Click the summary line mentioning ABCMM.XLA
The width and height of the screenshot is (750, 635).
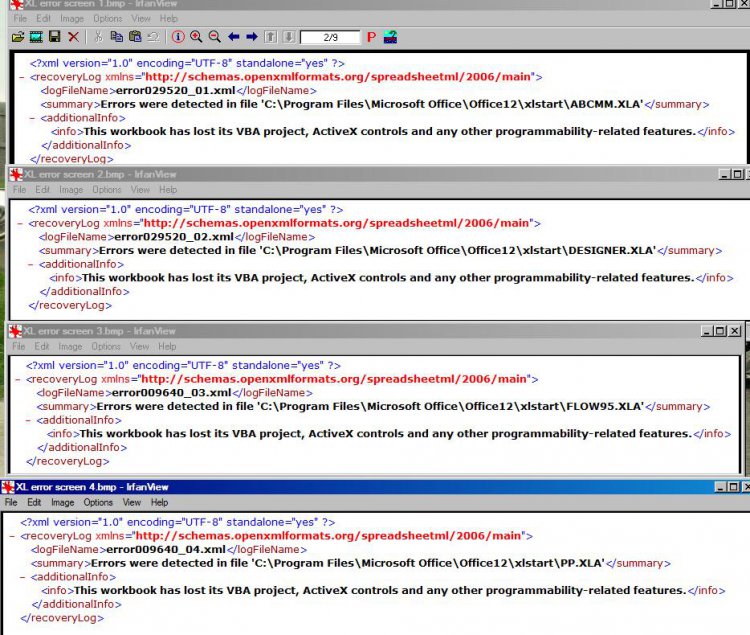point(375,104)
